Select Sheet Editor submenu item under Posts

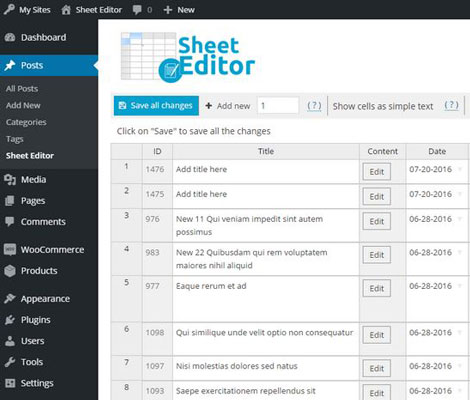point(30,156)
